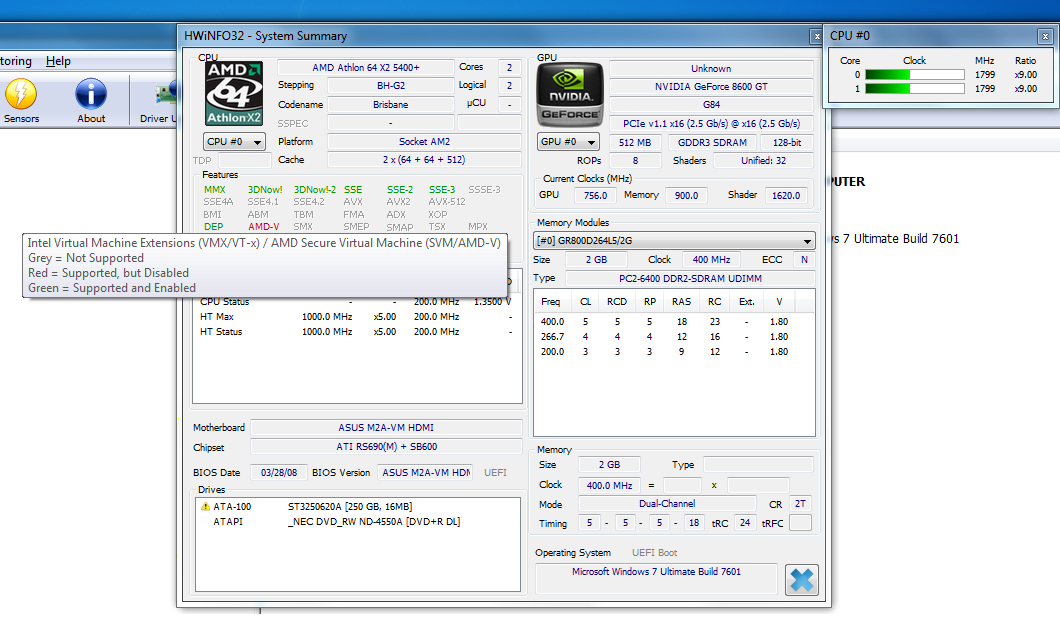The height and width of the screenshot is (617, 1060).
Task: Click the GPU memory clock value 900.0
Action: (686, 195)
